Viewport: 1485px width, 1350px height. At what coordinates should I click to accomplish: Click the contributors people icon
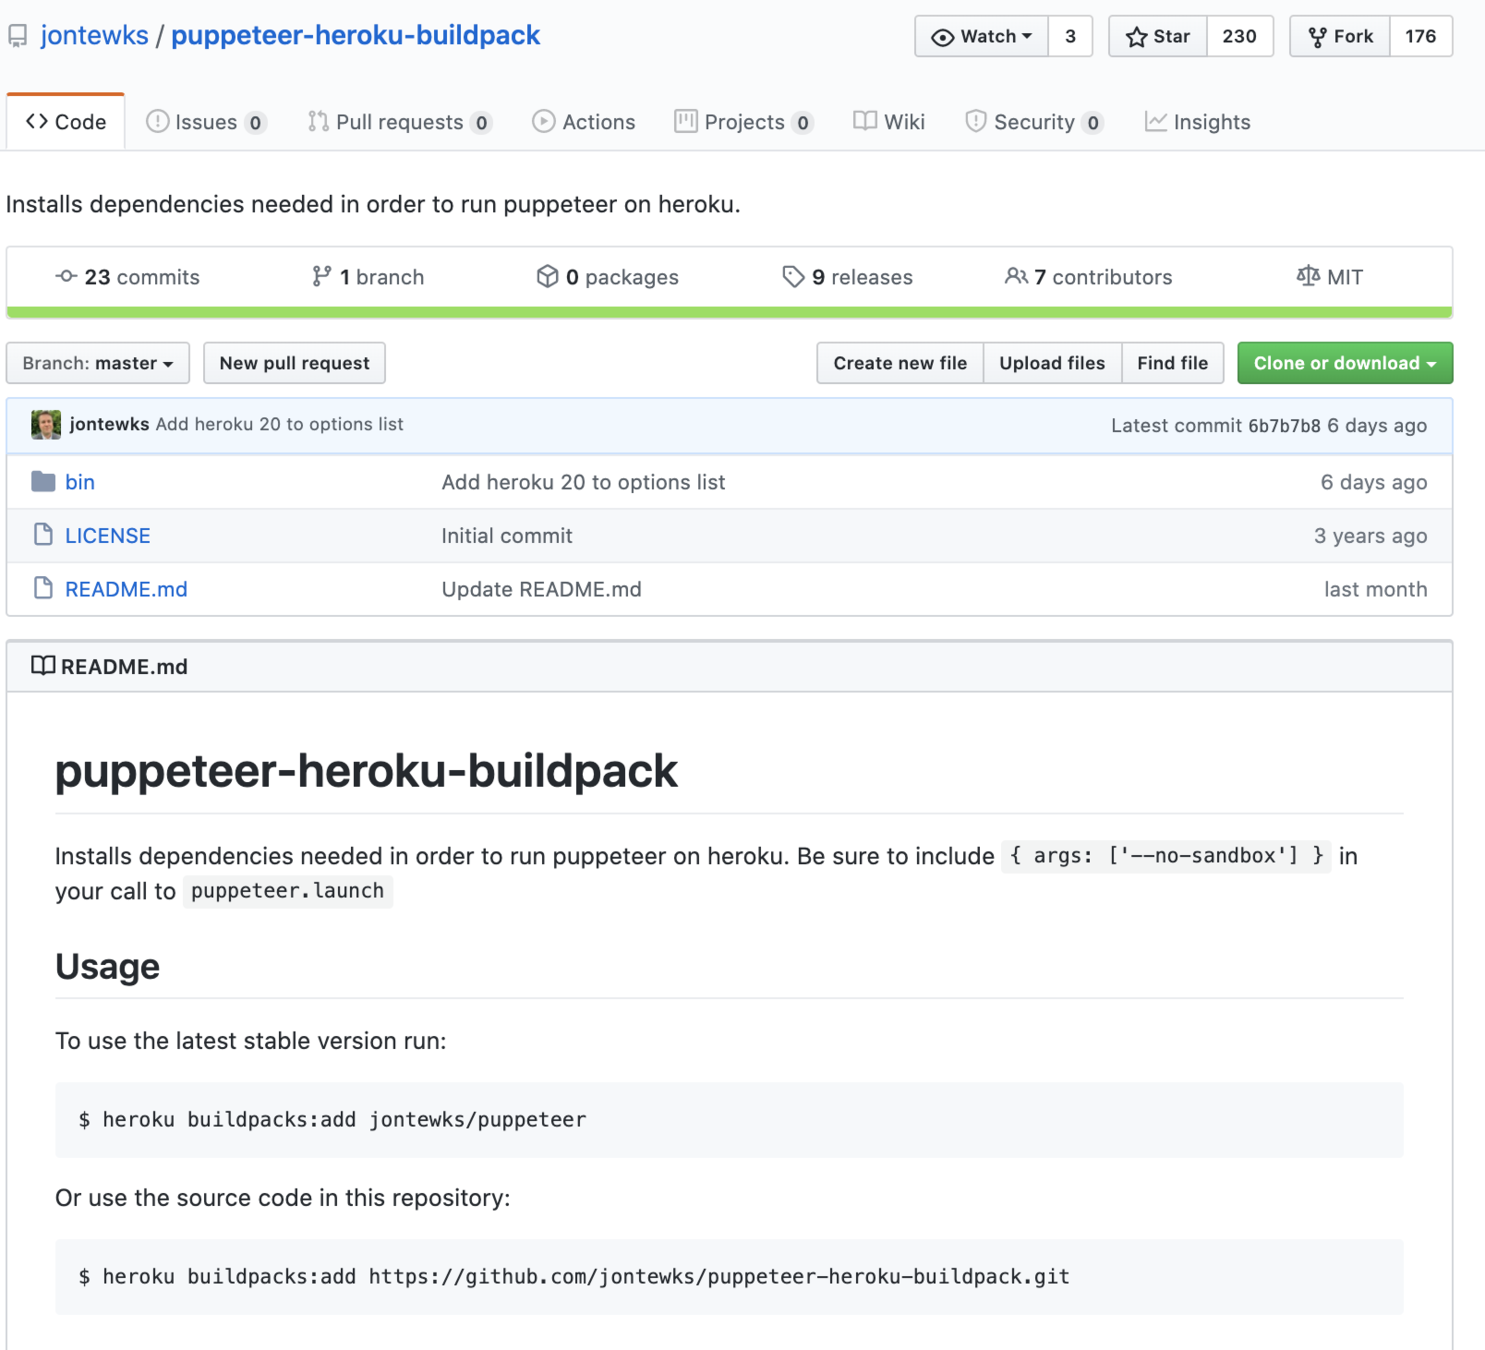pyautogui.click(x=1016, y=276)
